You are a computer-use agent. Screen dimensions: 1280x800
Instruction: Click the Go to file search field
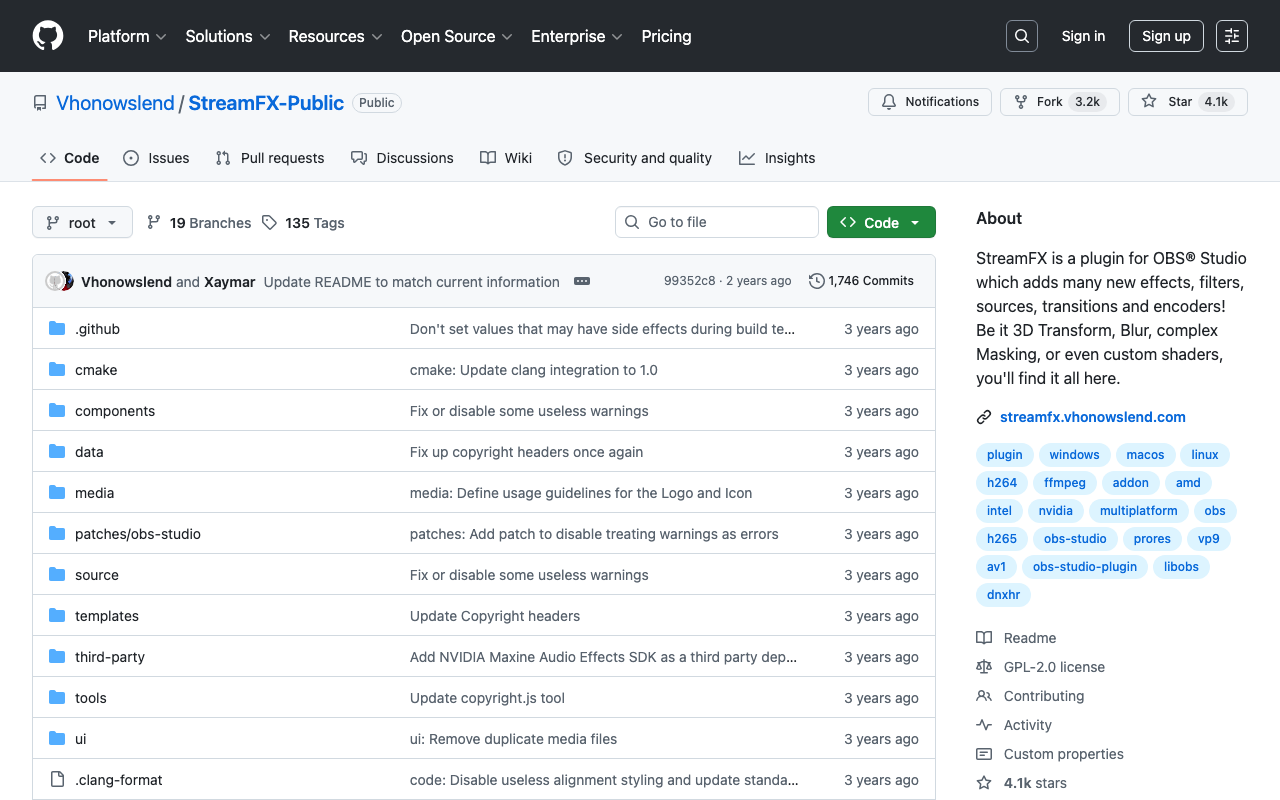[717, 222]
